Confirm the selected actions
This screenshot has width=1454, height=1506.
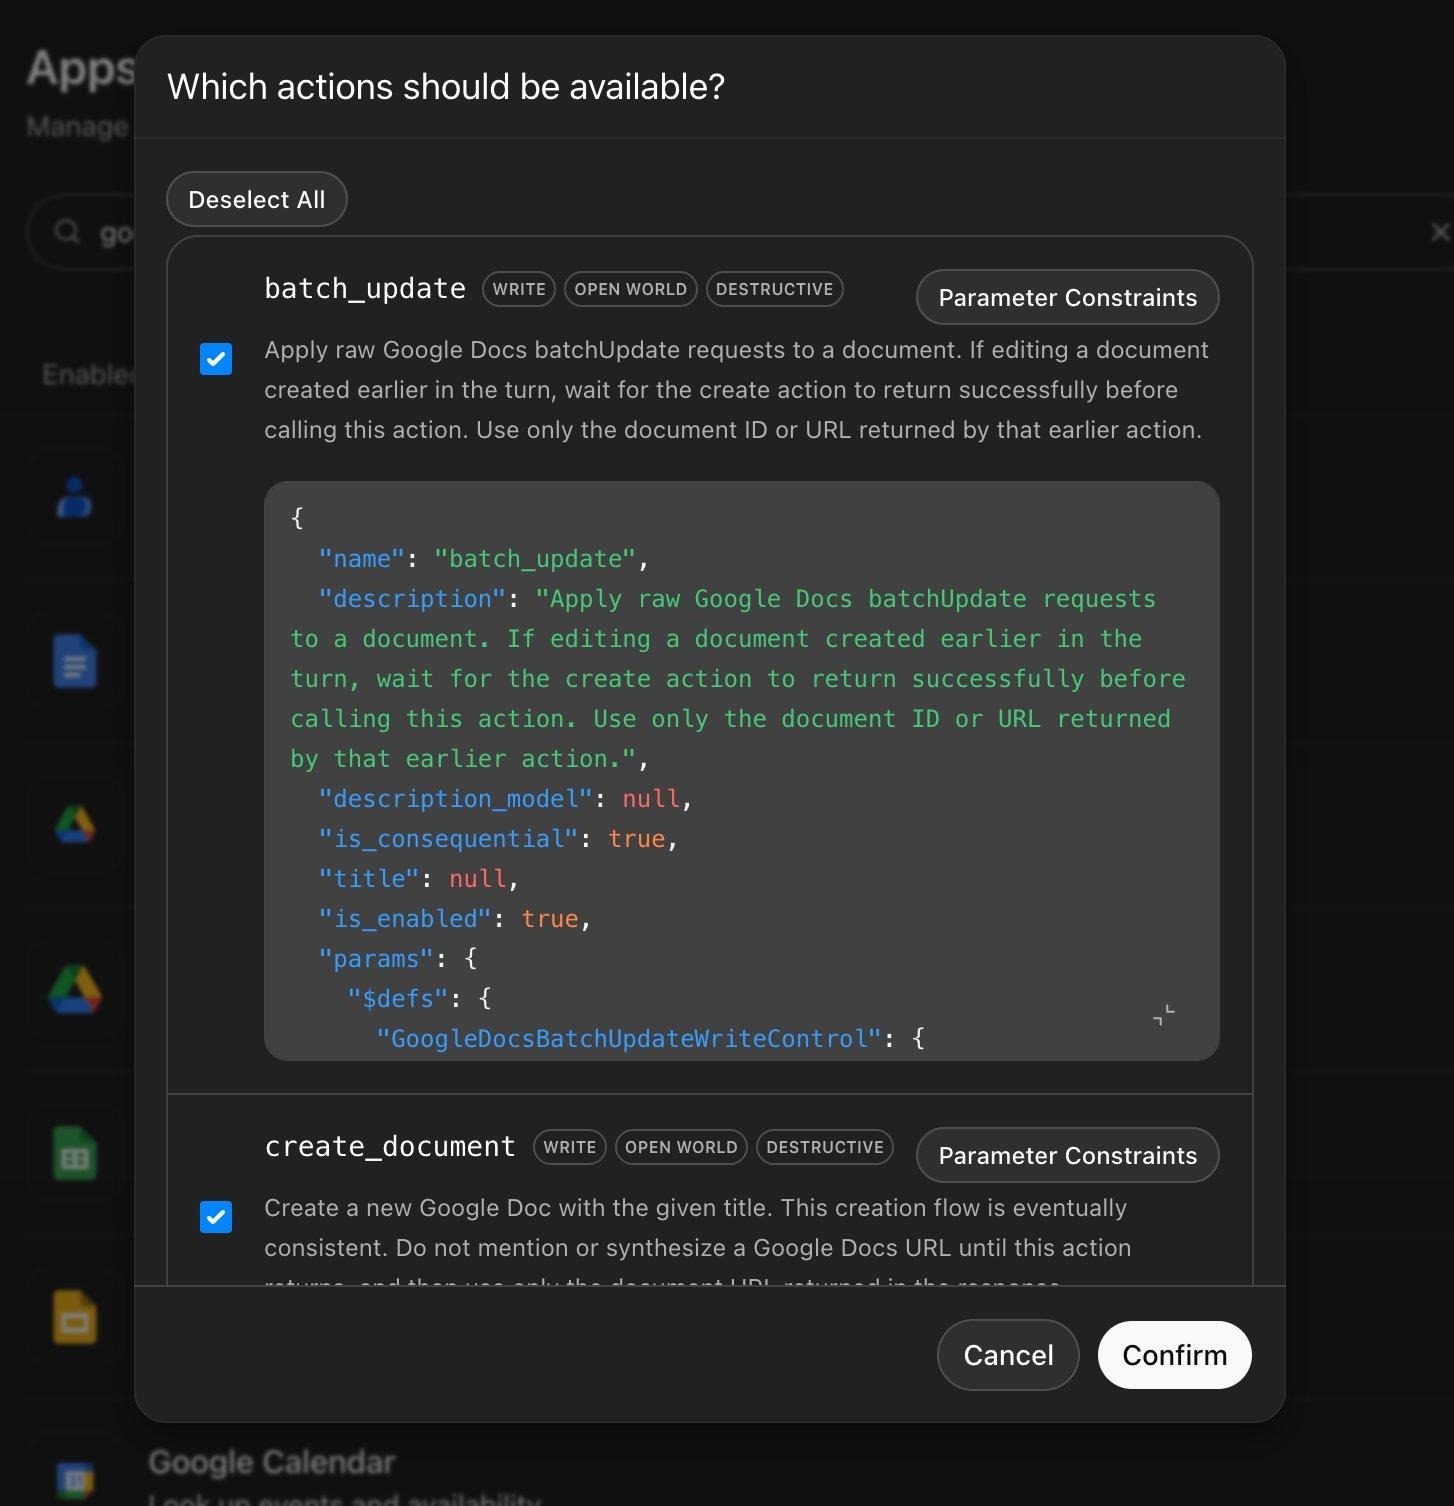pyautogui.click(x=1174, y=1355)
